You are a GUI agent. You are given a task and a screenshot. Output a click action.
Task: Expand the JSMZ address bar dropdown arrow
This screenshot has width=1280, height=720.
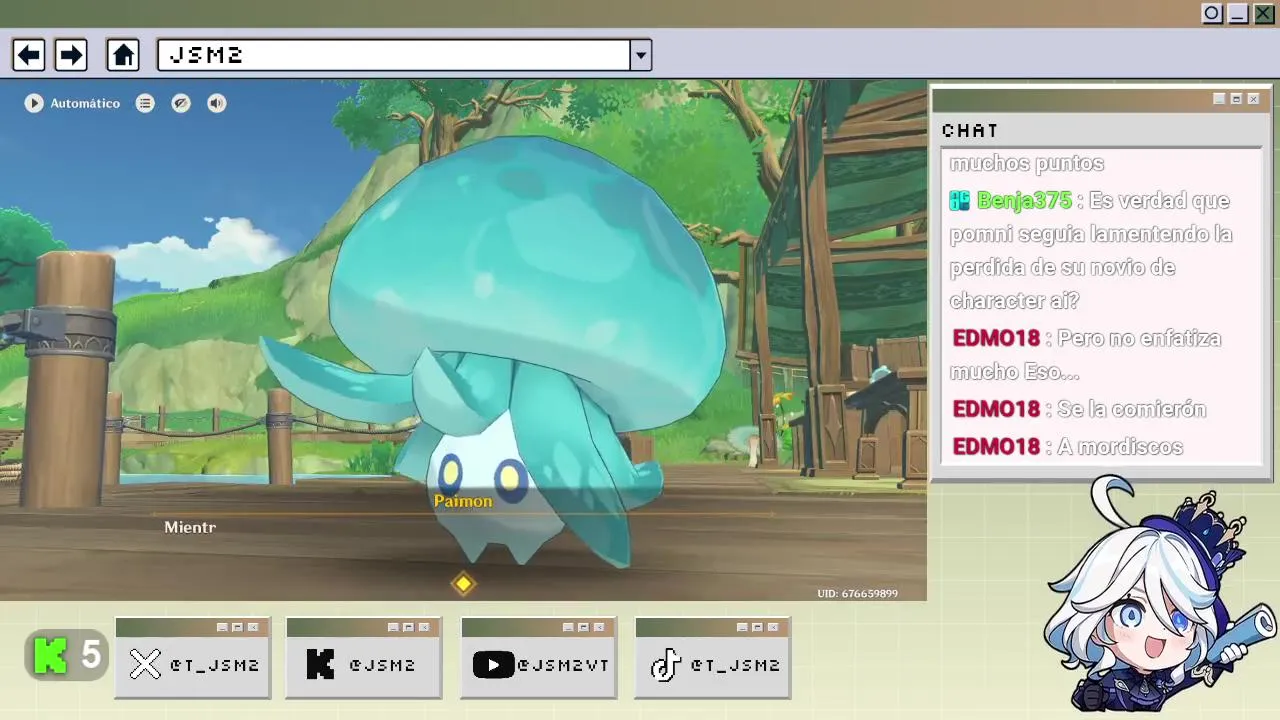click(641, 55)
